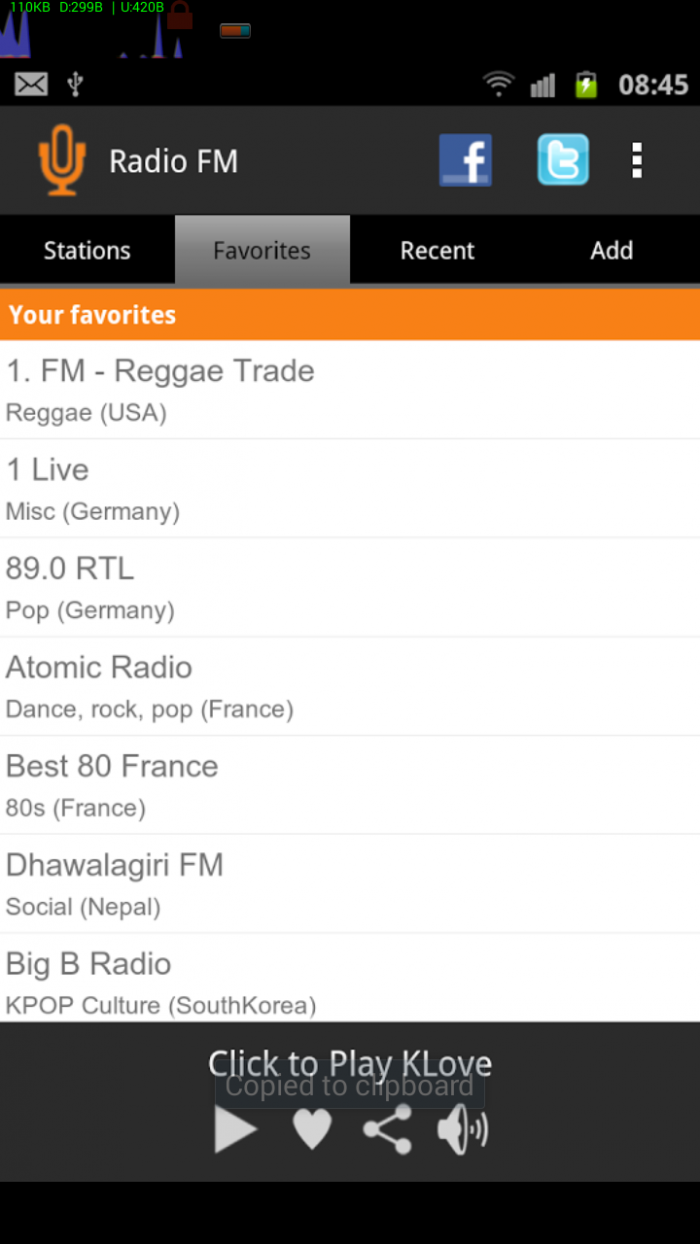Image resolution: width=700 pixels, height=1244 pixels.
Task: Open the Facebook share icon
Action: pyautogui.click(x=465, y=160)
